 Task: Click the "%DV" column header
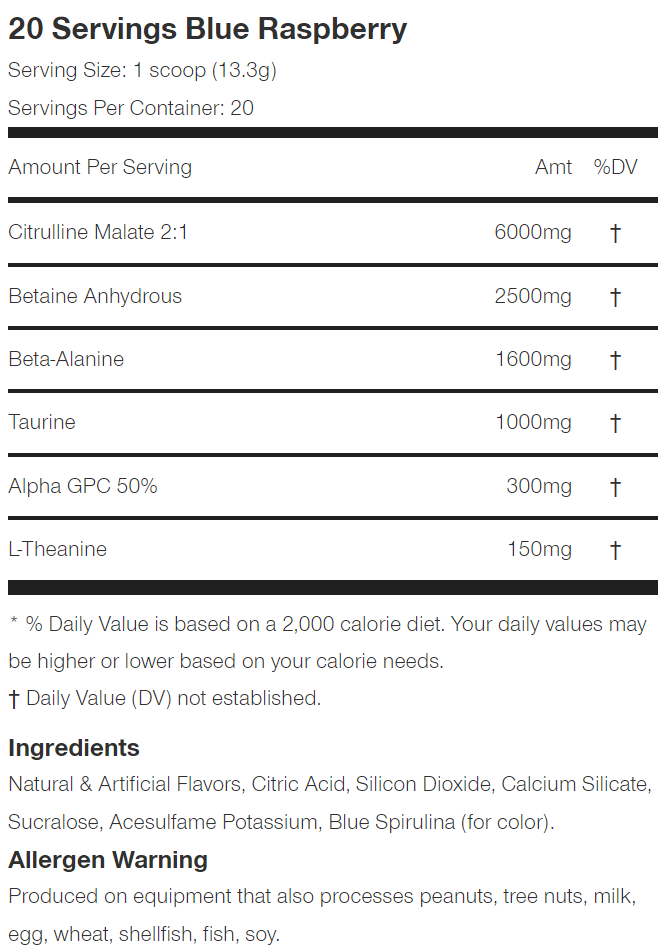pyautogui.click(x=615, y=167)
